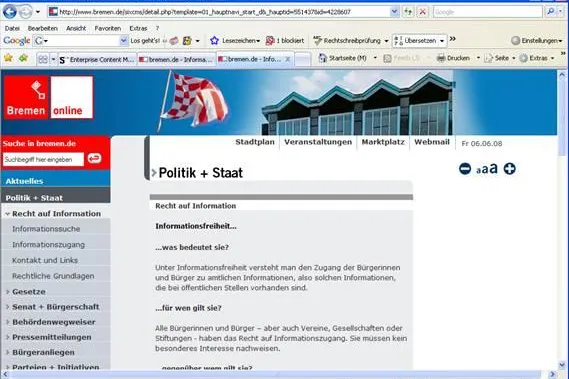Click the Add to Favorites icon
This screenshot has height=379, width=569.
pyautogui.click(x=24, y=58)
